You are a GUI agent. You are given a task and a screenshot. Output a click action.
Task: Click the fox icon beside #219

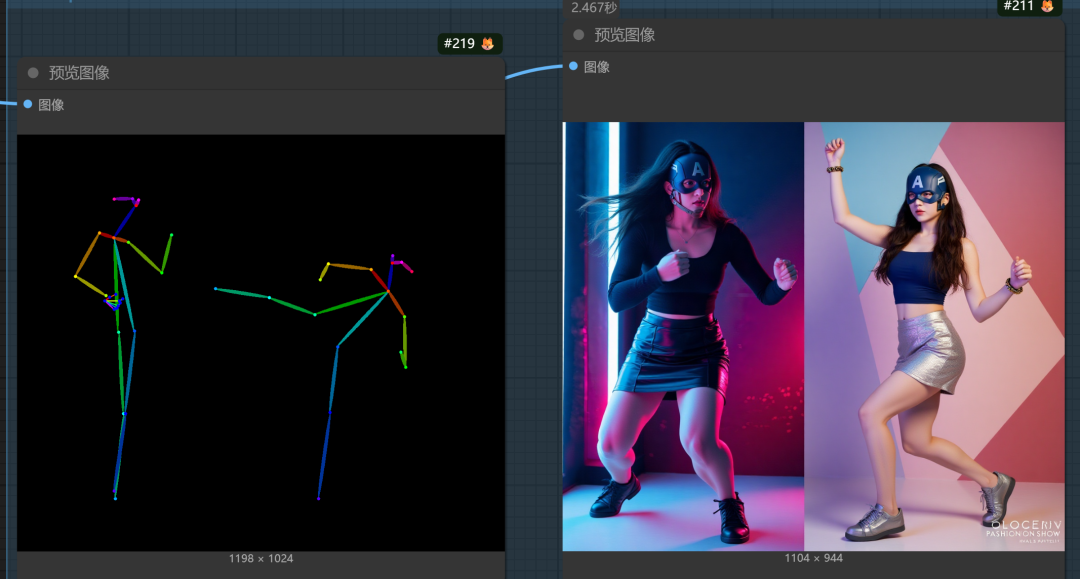pyautogui.click(x=488, y=43)
